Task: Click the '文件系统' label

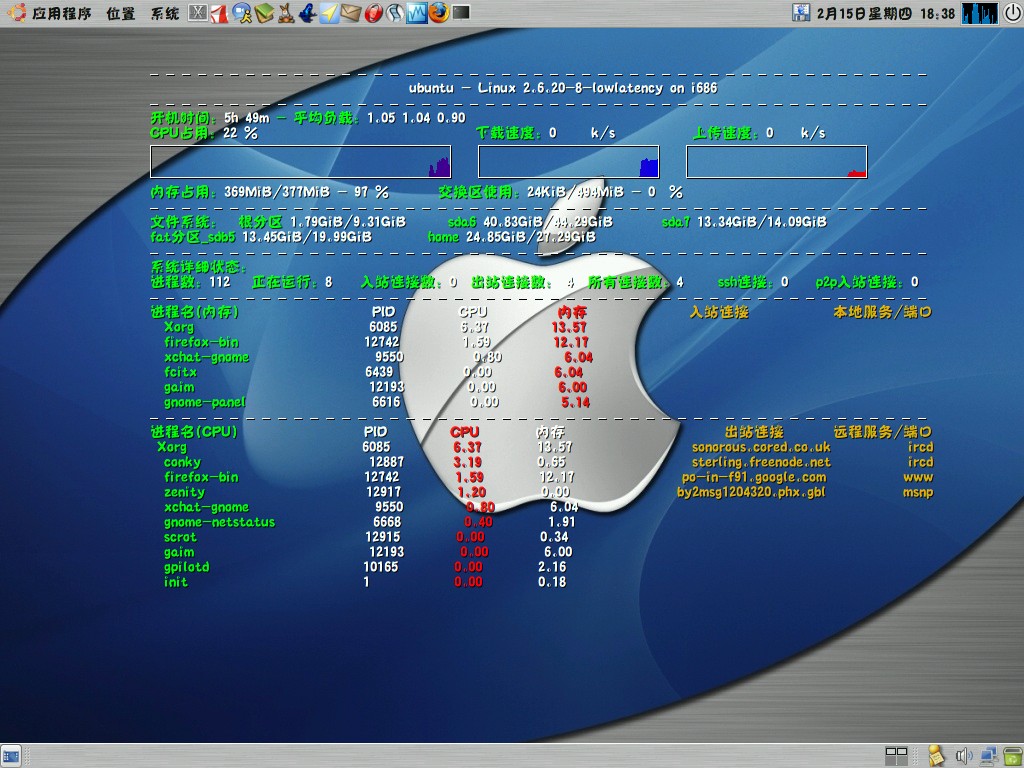Action: pos(184,221)
